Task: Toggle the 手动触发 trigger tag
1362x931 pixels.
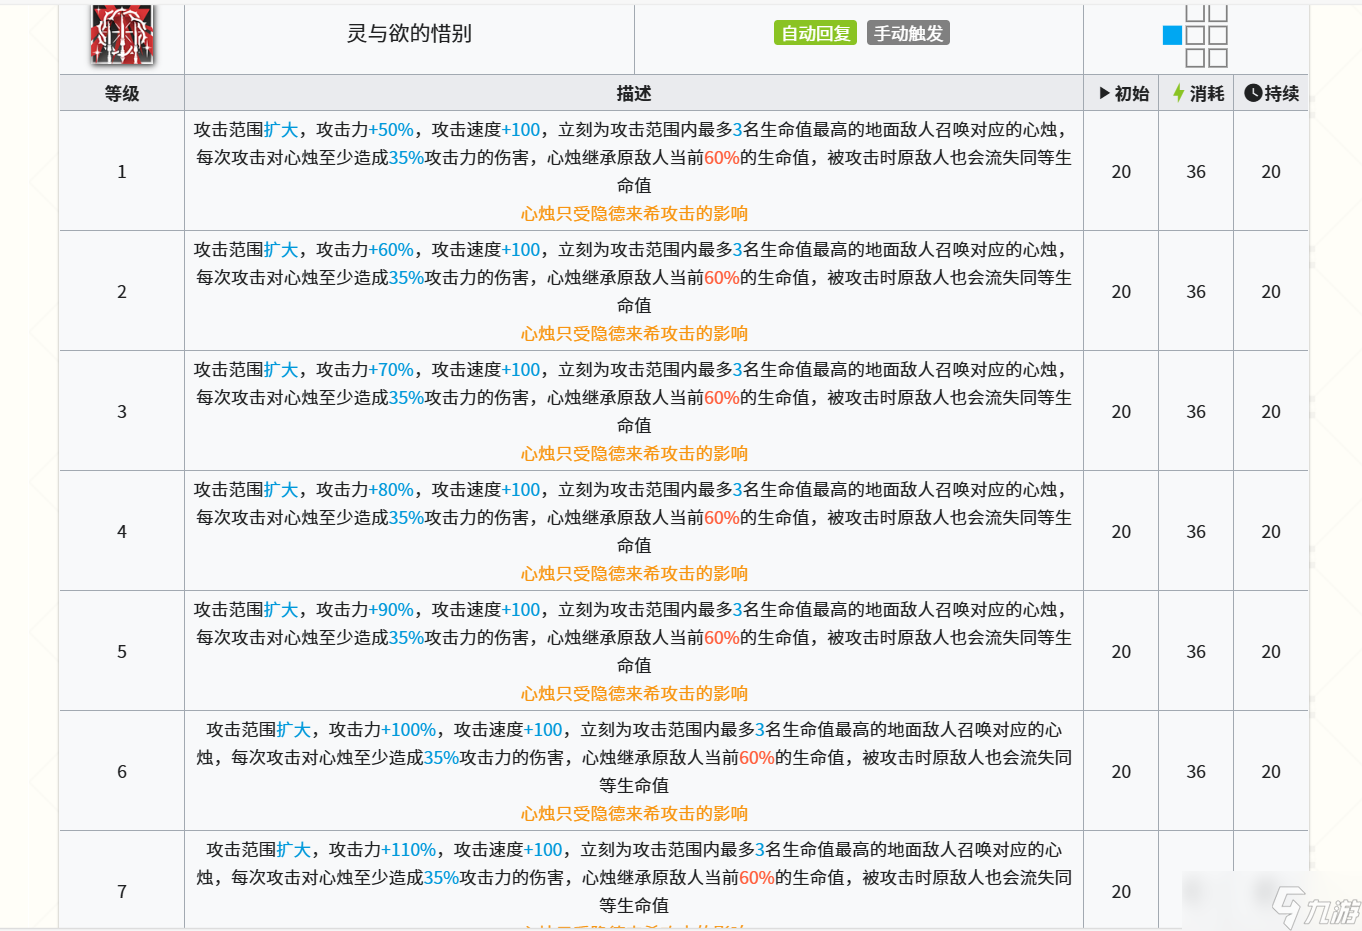Action: (908, 32)
